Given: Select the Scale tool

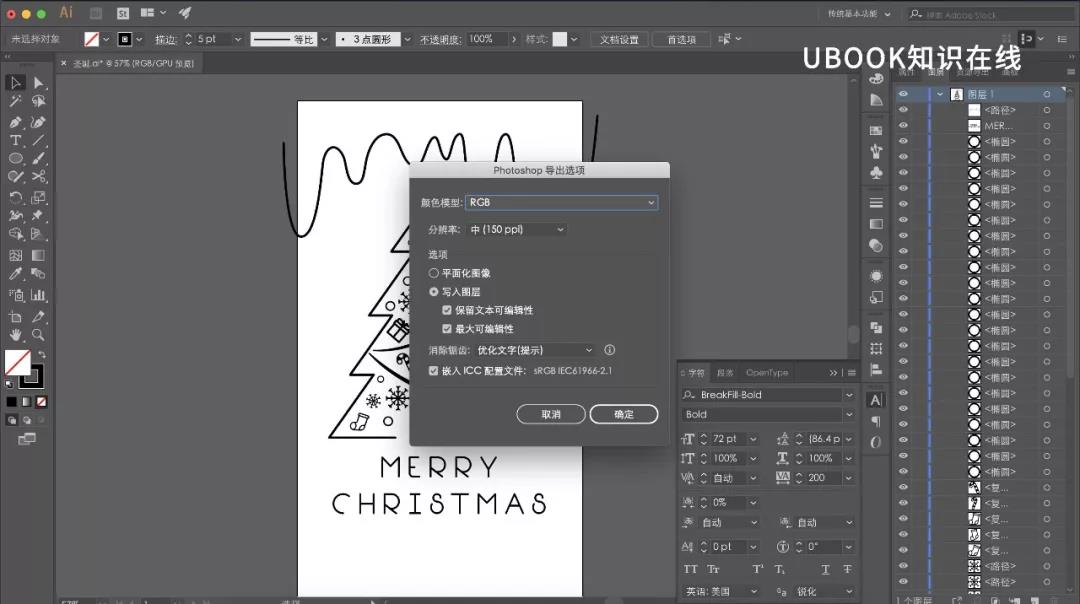Looking at the screenshot, I should tap(39, 198).
